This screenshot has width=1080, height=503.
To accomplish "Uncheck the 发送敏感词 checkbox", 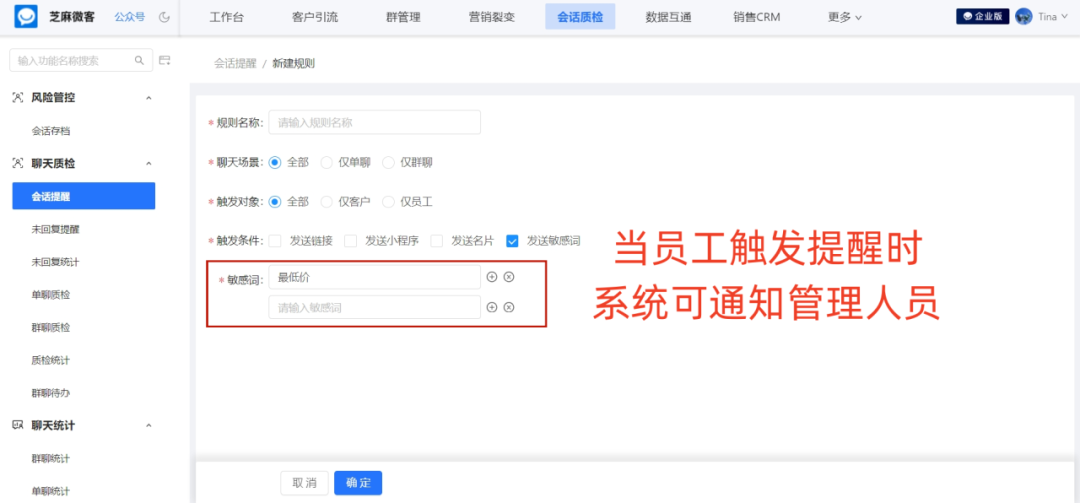I will click(x=512, y=241).
